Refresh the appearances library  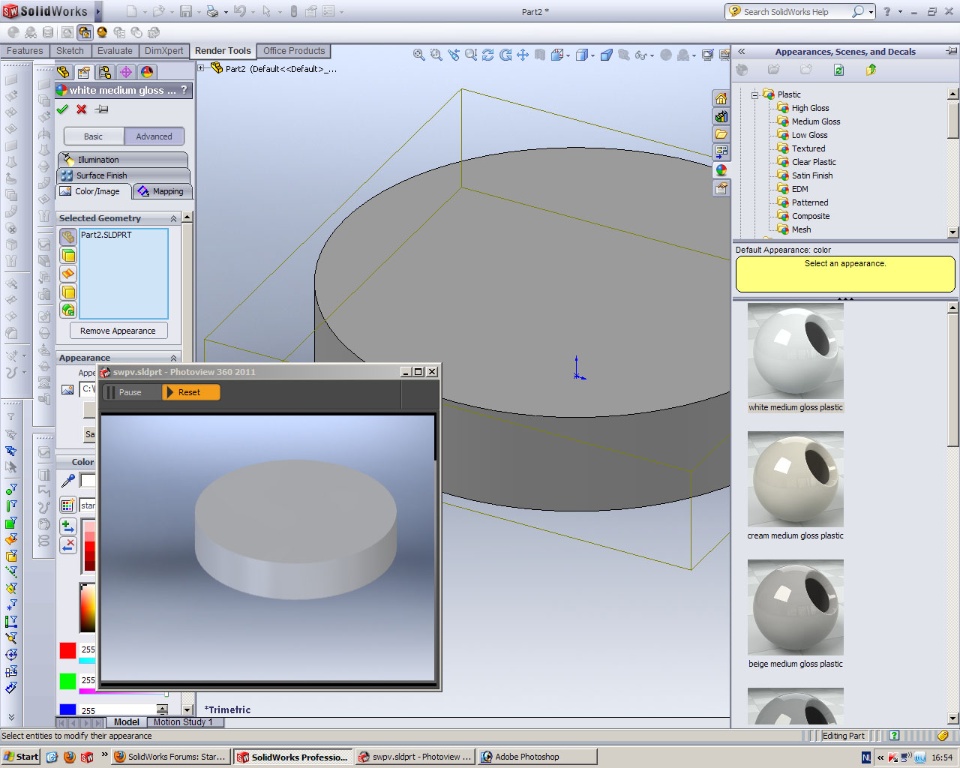[839, 70]
